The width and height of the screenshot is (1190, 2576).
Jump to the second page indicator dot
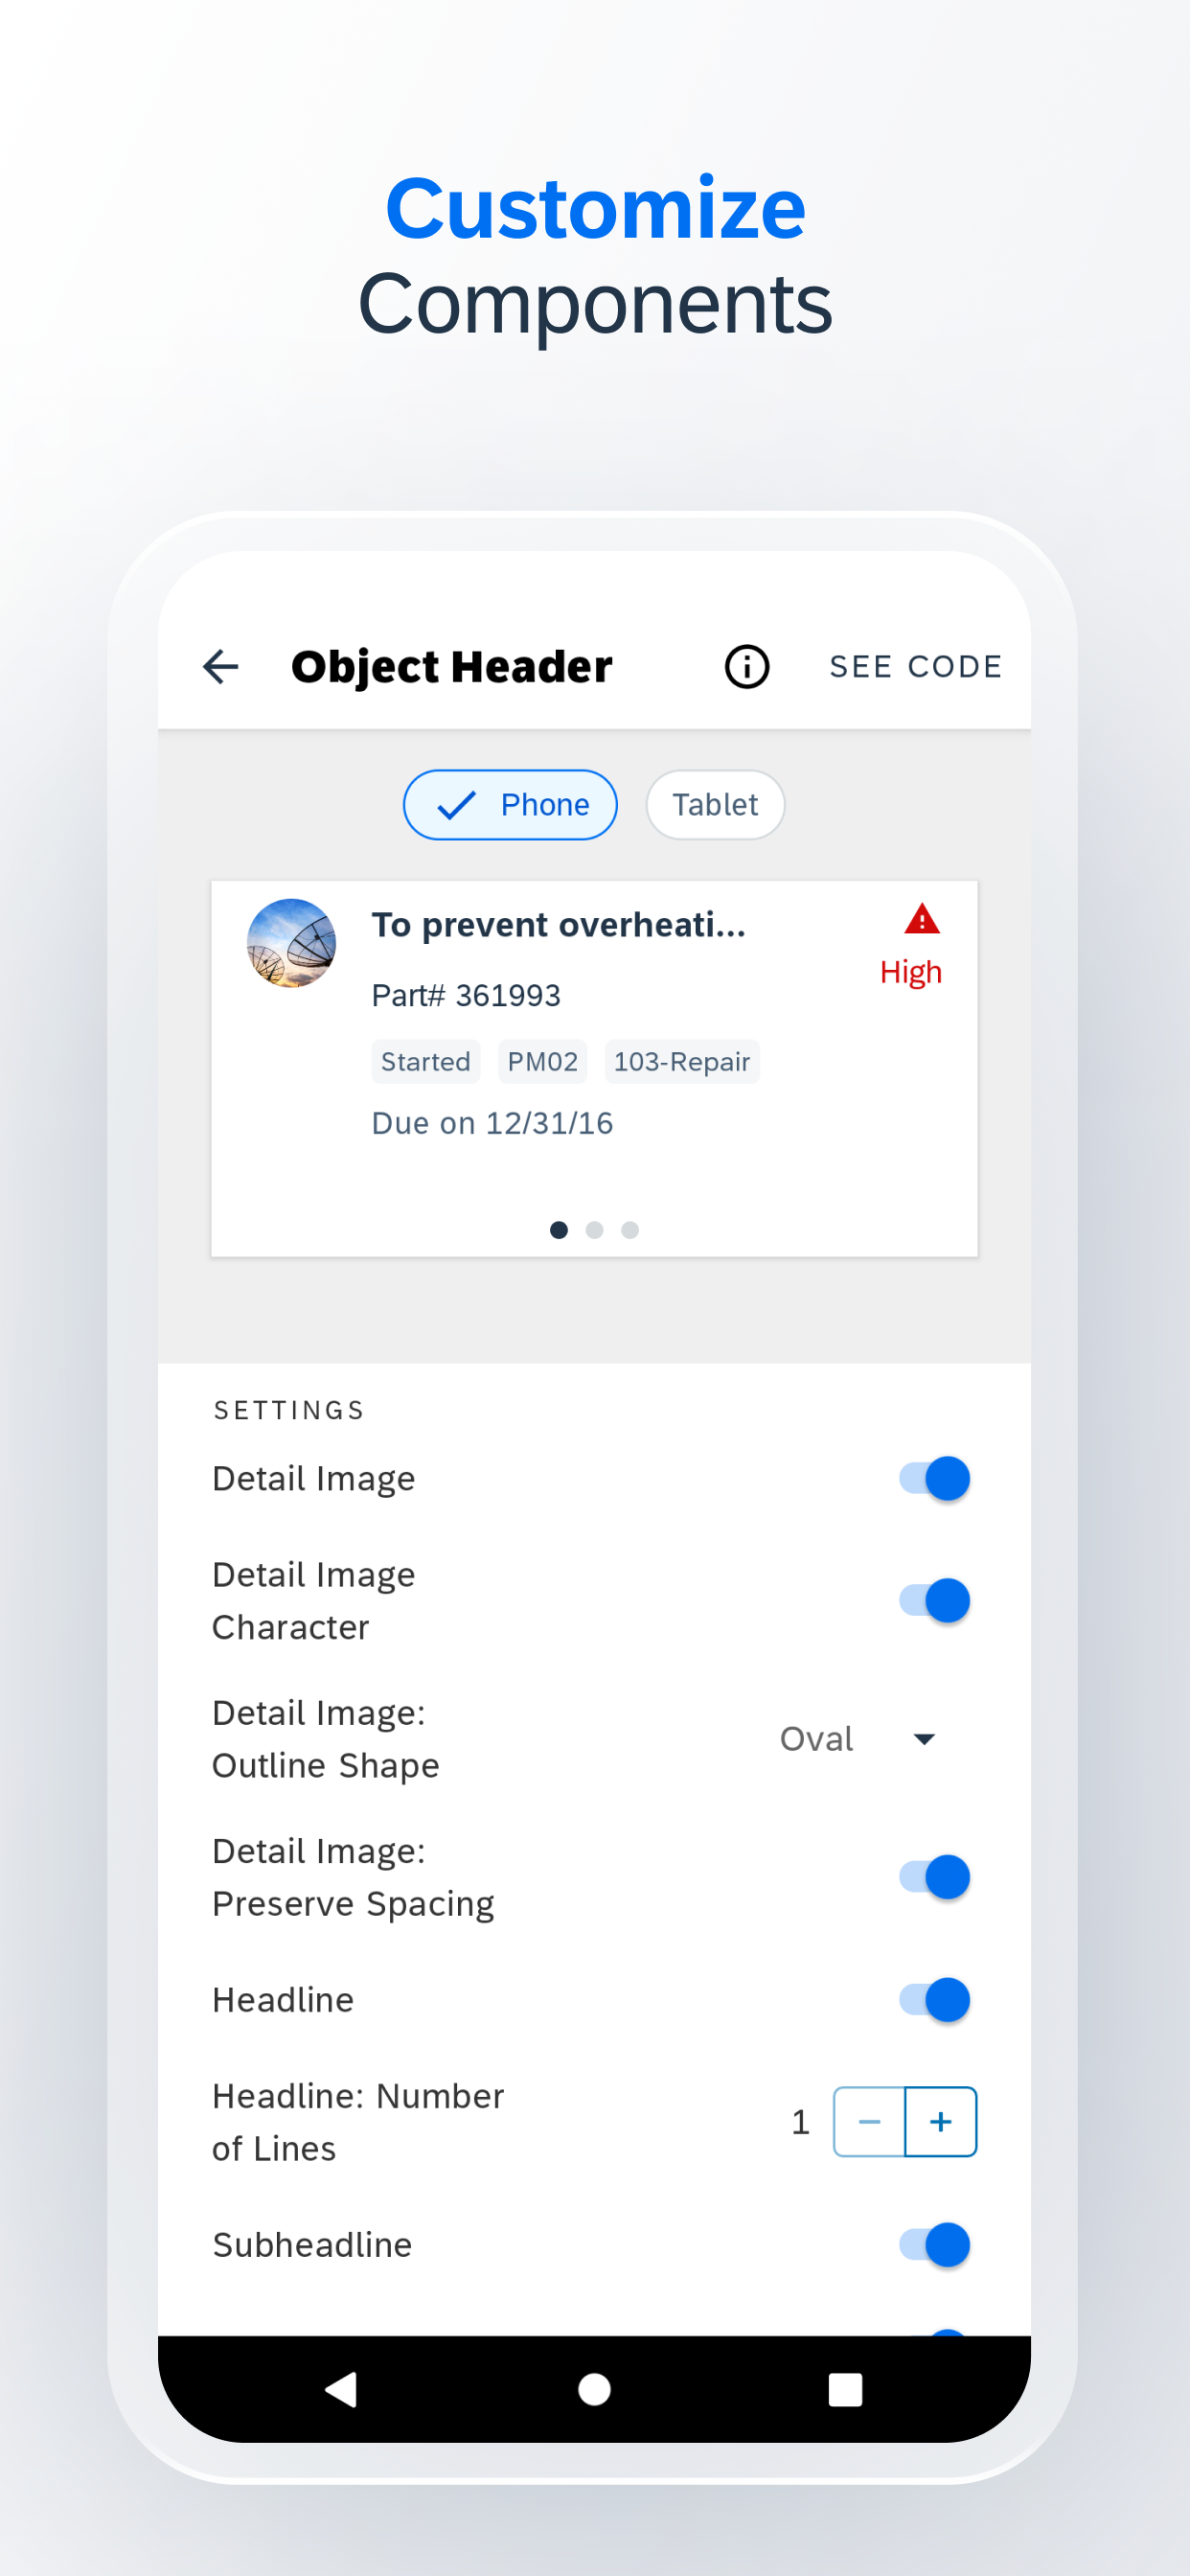tap(594, 1230)
